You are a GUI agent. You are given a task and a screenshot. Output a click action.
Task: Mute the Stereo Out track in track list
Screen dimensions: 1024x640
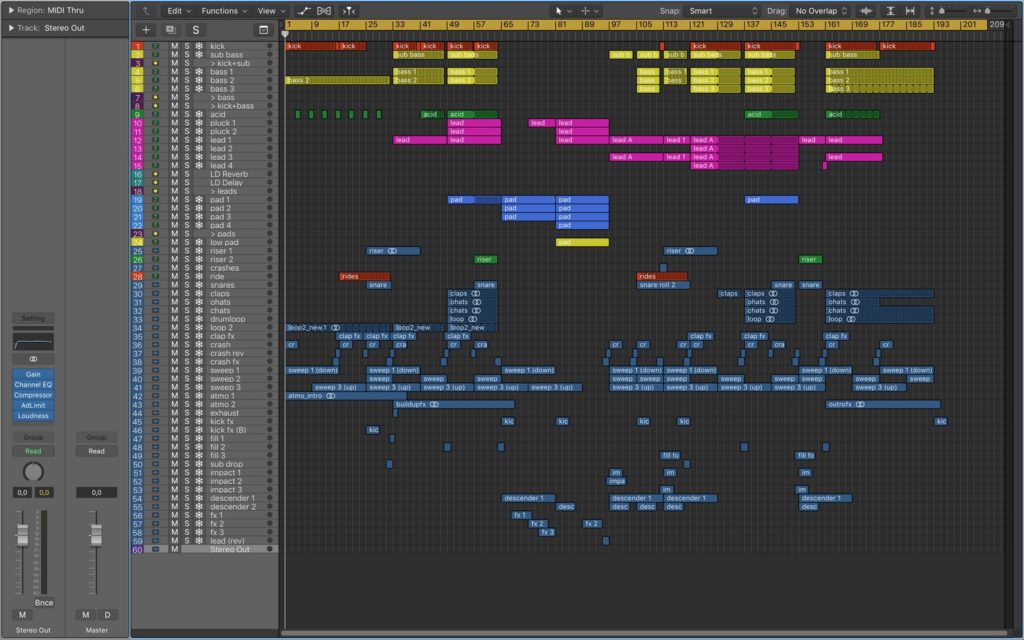click(174, 549)
